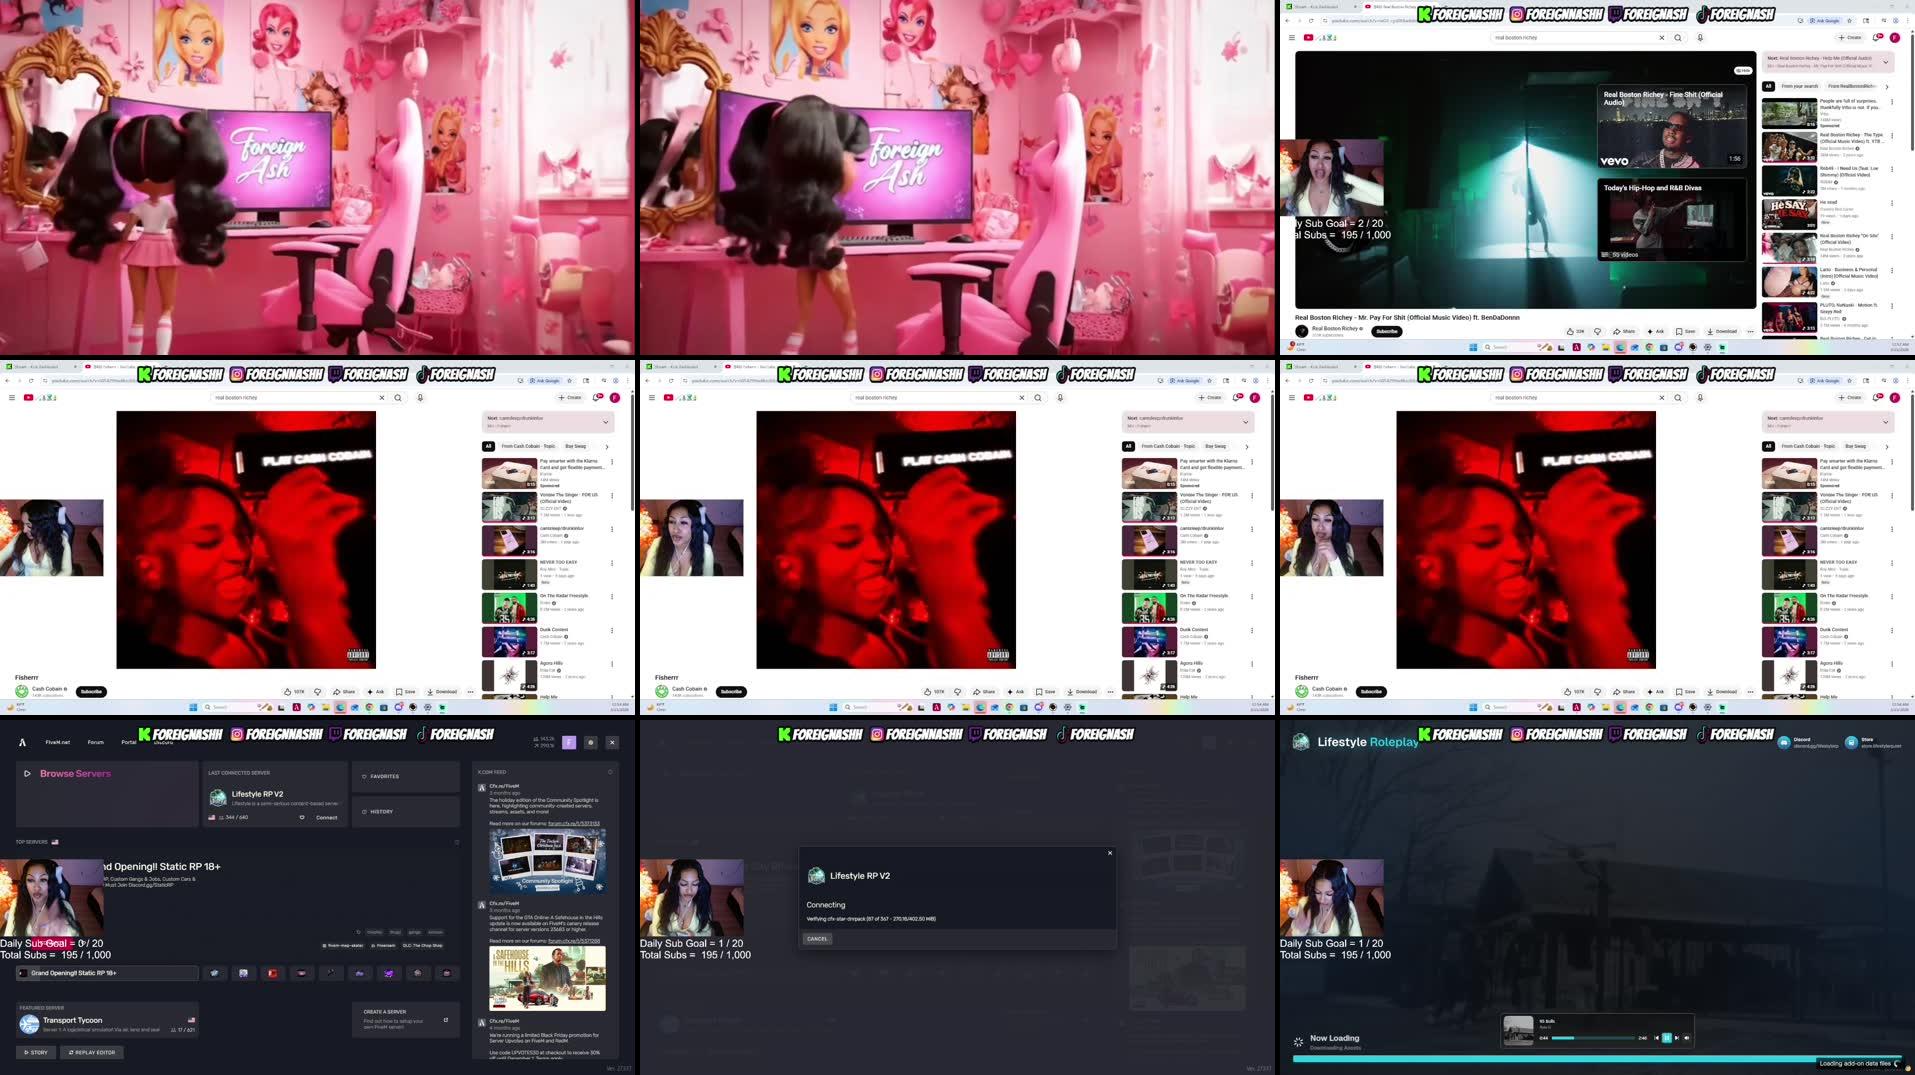Dislike the Fisherrr video in right Cash Cobain frame
Screen dimensions: 1915x1075
(1597, 691)
